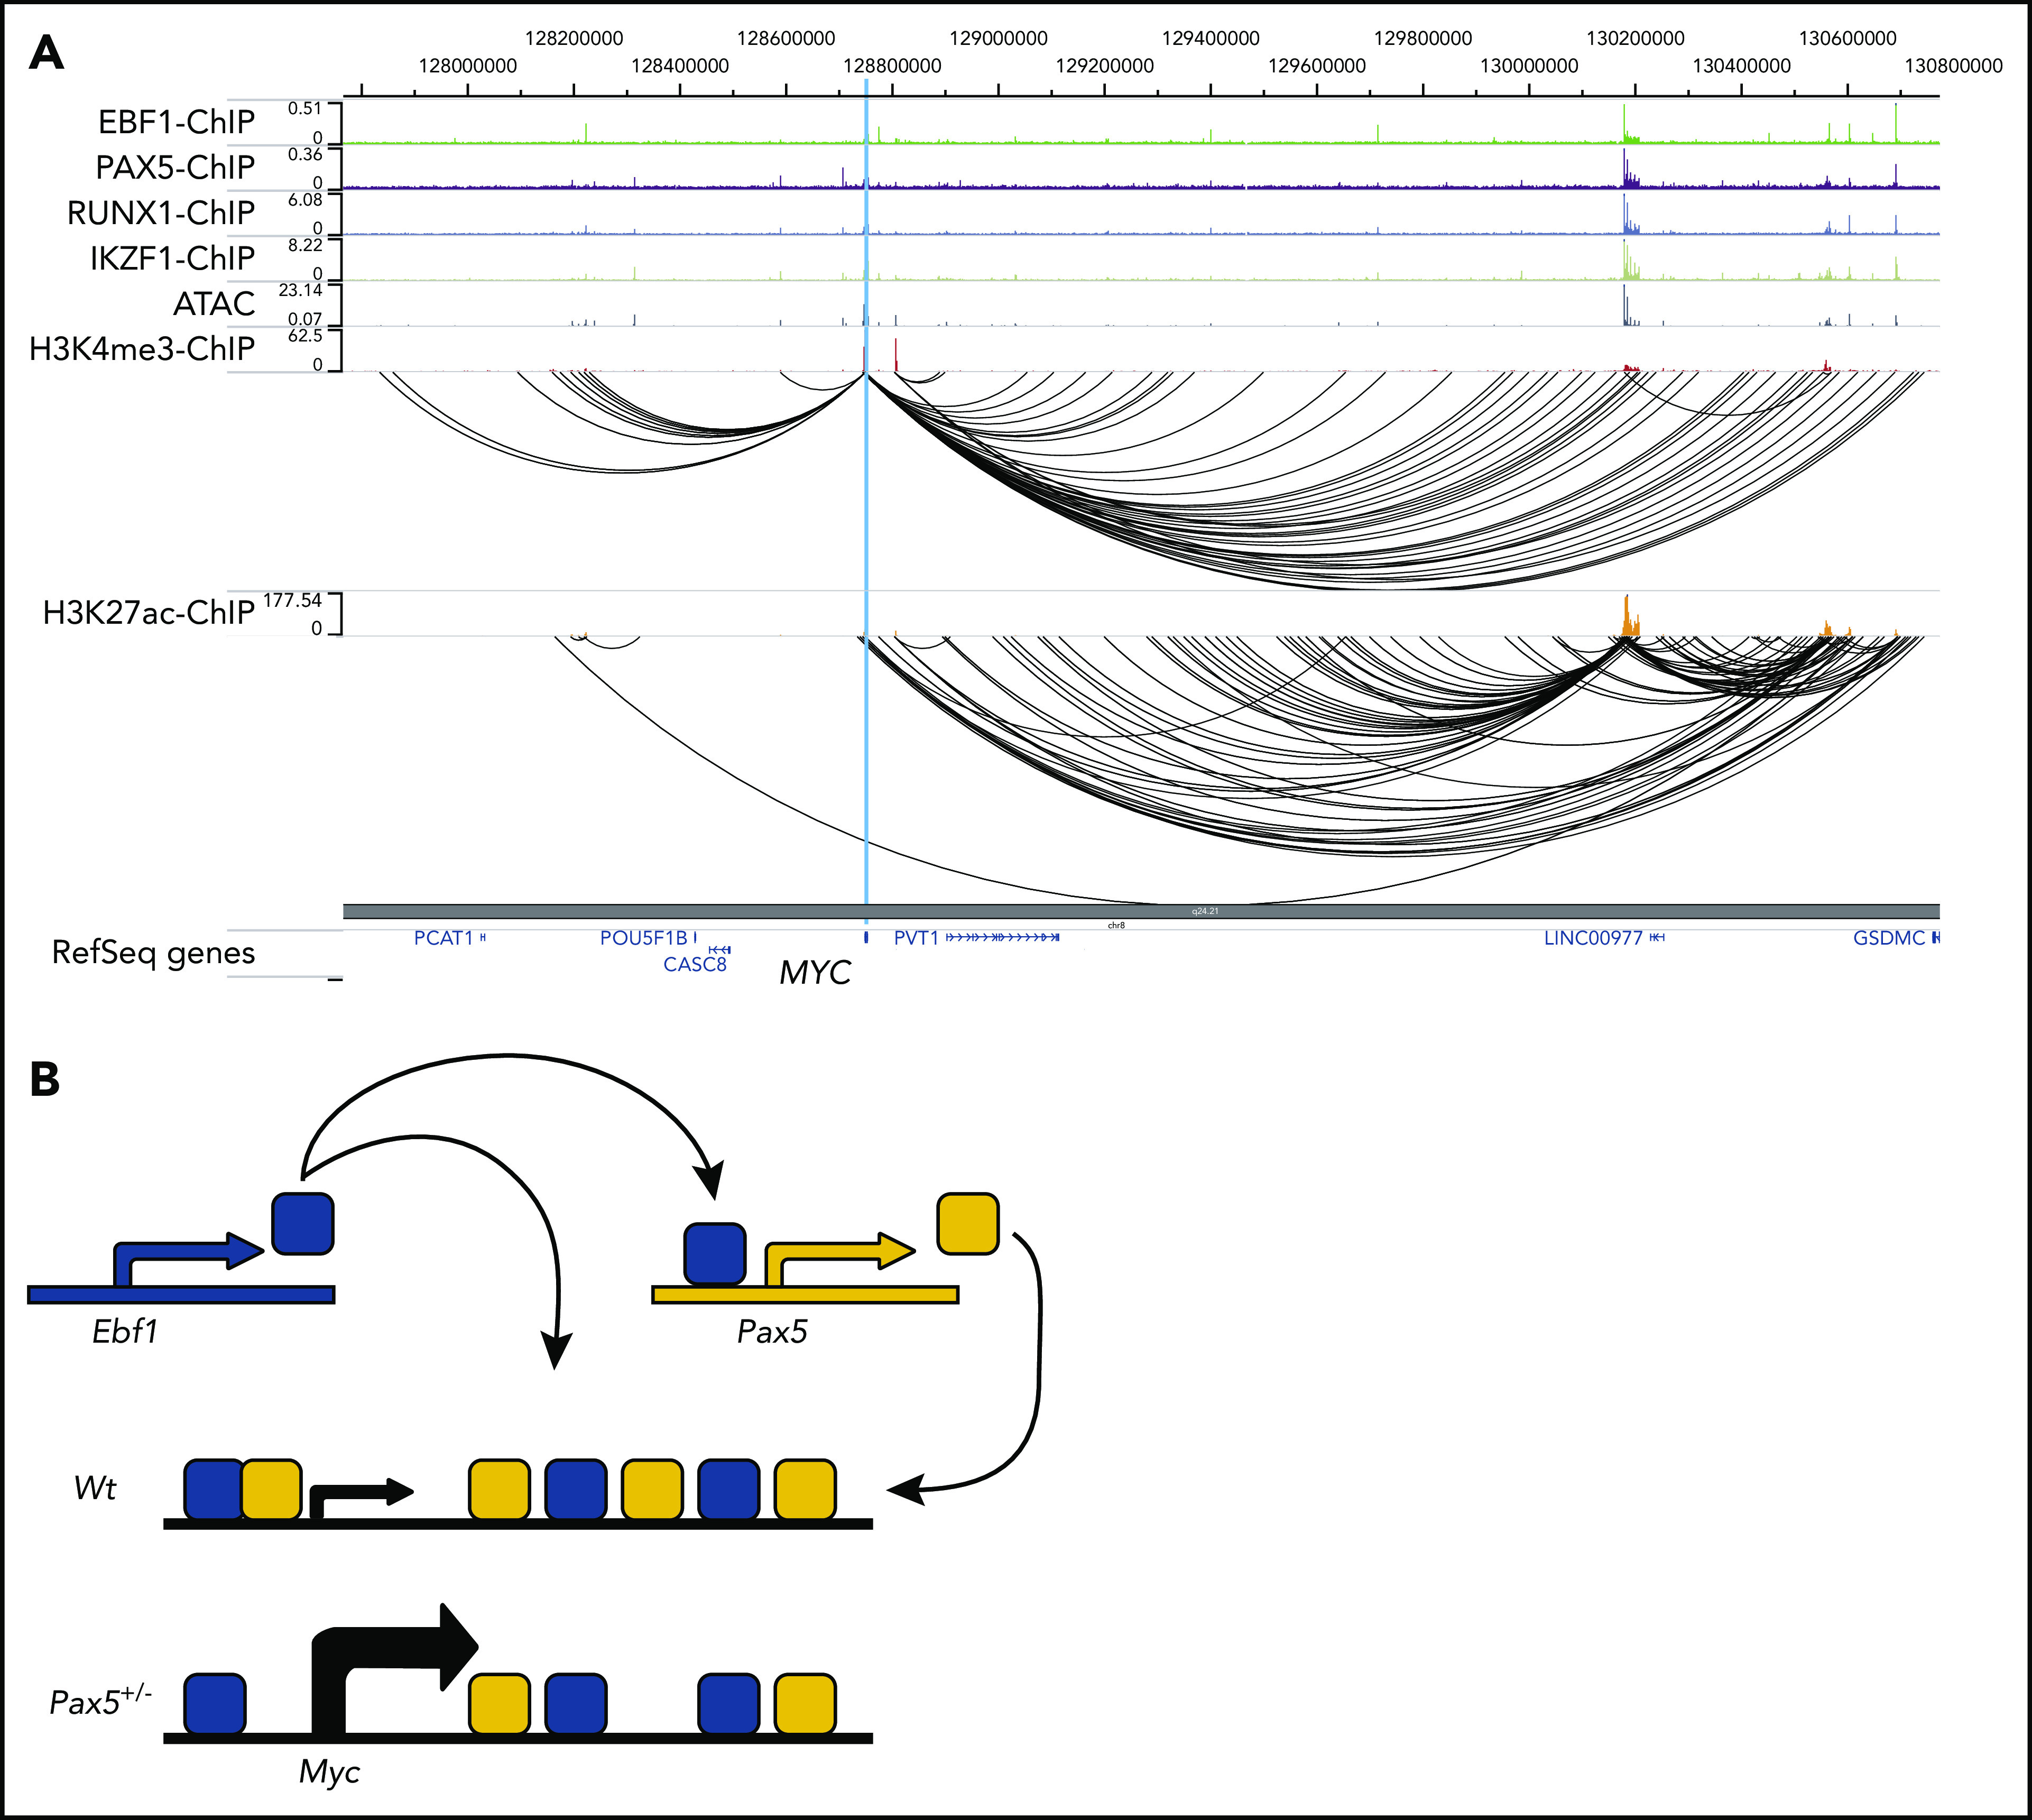The image size is (2032, 1820).
Task: Click the 8.22 IKZF1 scale value
Action: (305, 244)
